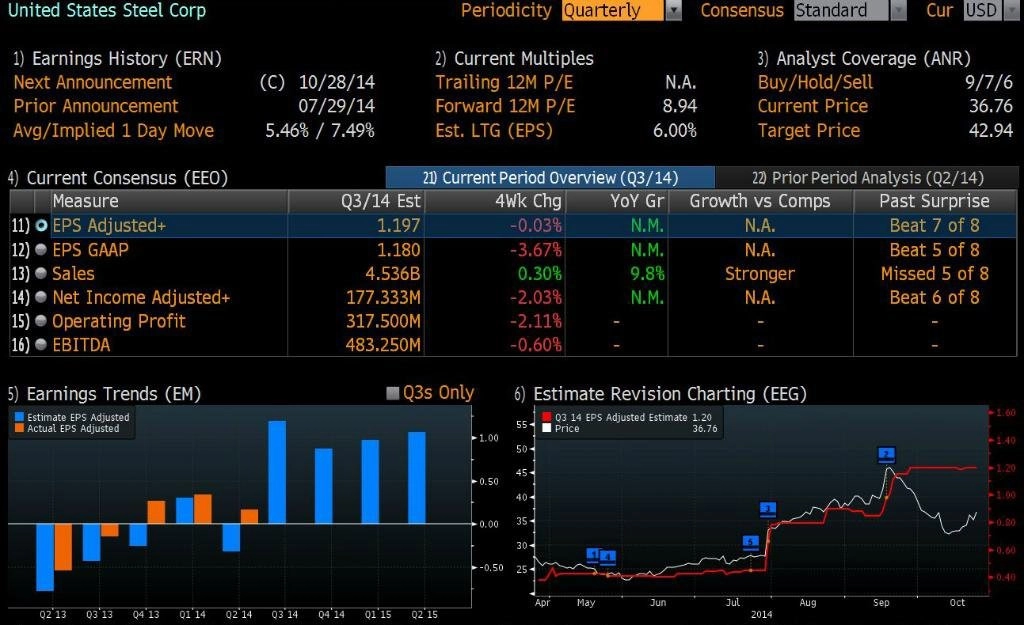This screenshot has width=1024, height=625.
Task: Click the Prior Announcement date 07/29/14
Action: pyautogui.click(x=337, y=106)
